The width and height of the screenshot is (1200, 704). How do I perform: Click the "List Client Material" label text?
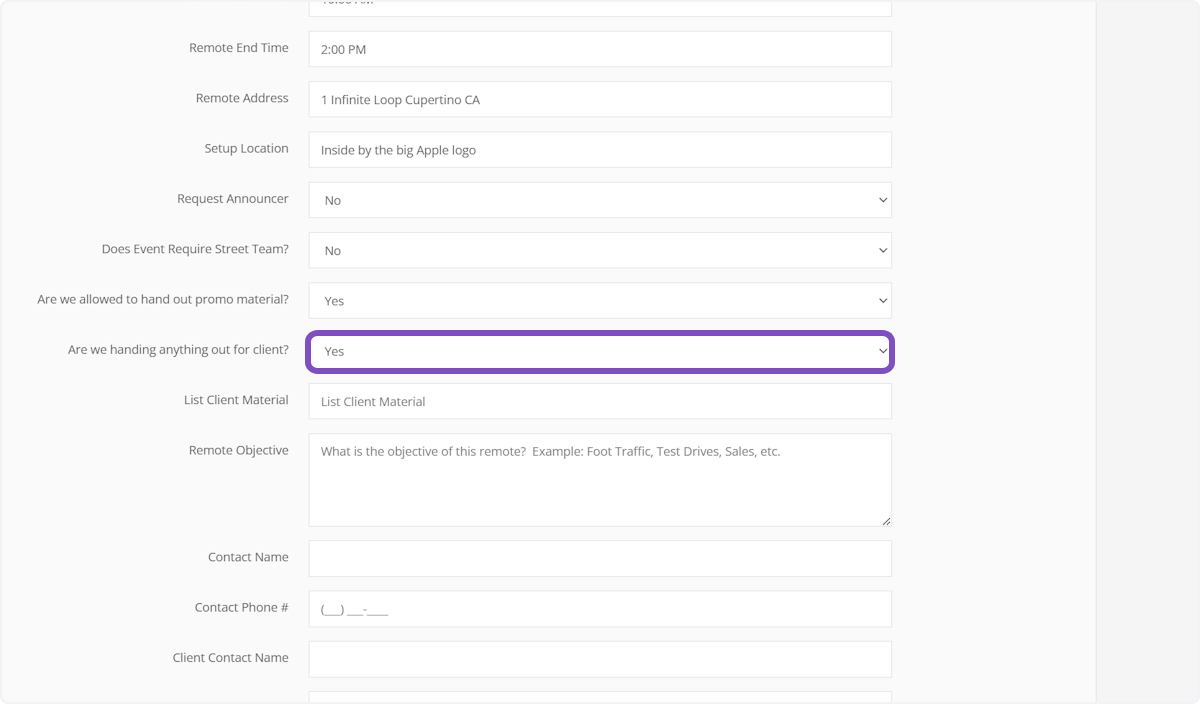point(236,400)
